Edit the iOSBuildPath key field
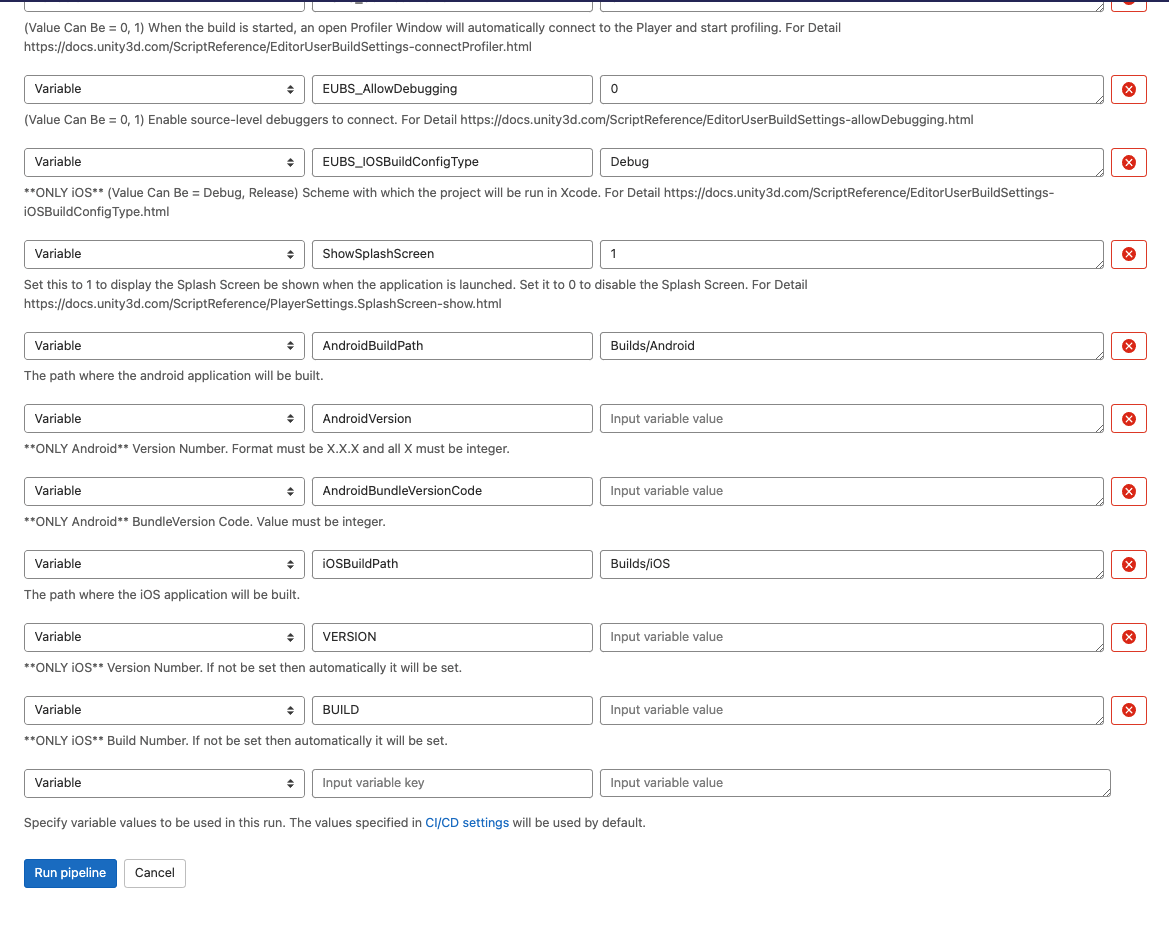This screenshot has width=1169, height=932. pos(452,564)
